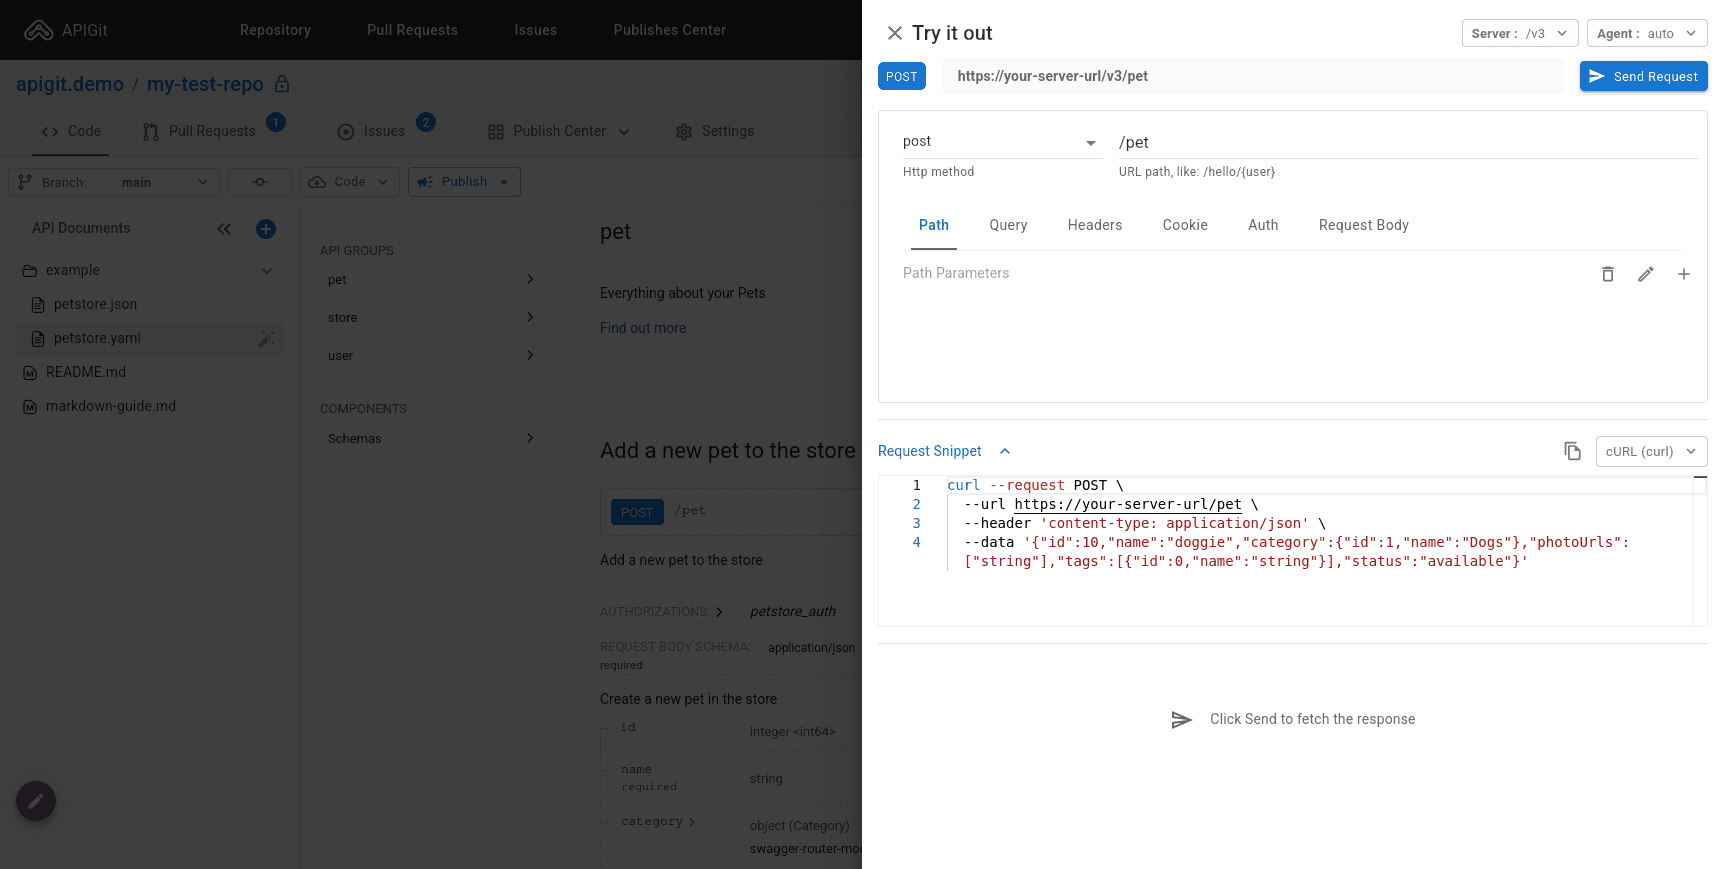This screenshot has height=869, width=1724.
Task: Expand the AUTHORIZATIONS section chevron
Action: coord(719,612)
